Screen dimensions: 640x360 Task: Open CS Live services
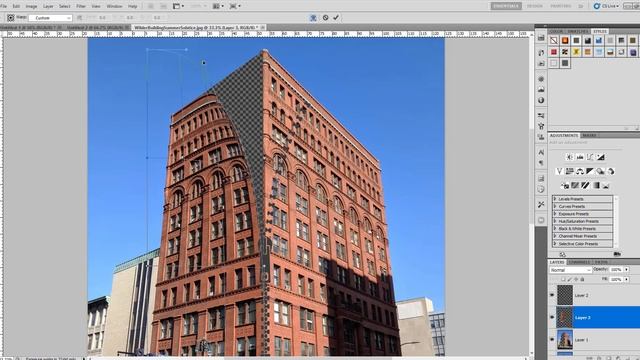[607, 6]
